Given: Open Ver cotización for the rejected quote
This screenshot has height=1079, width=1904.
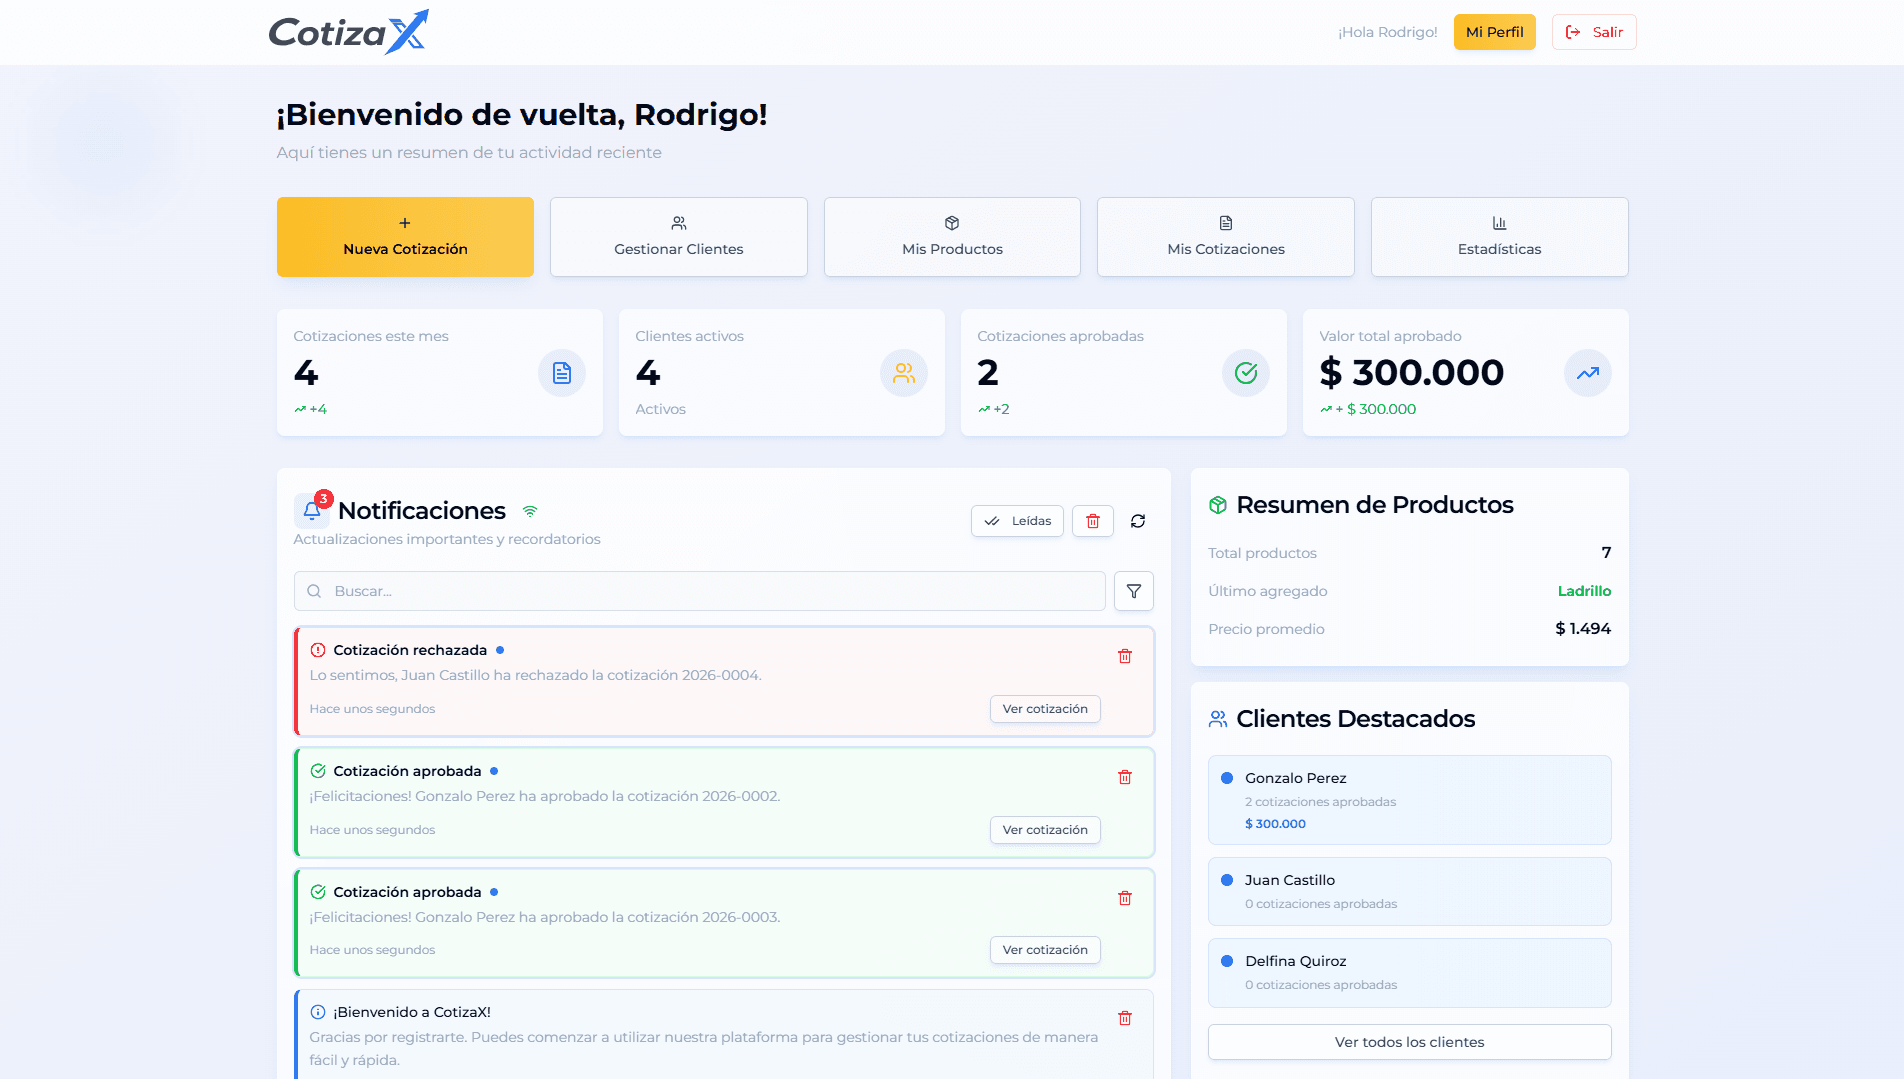Looking at the screenshot, I should click(1045, 708).
